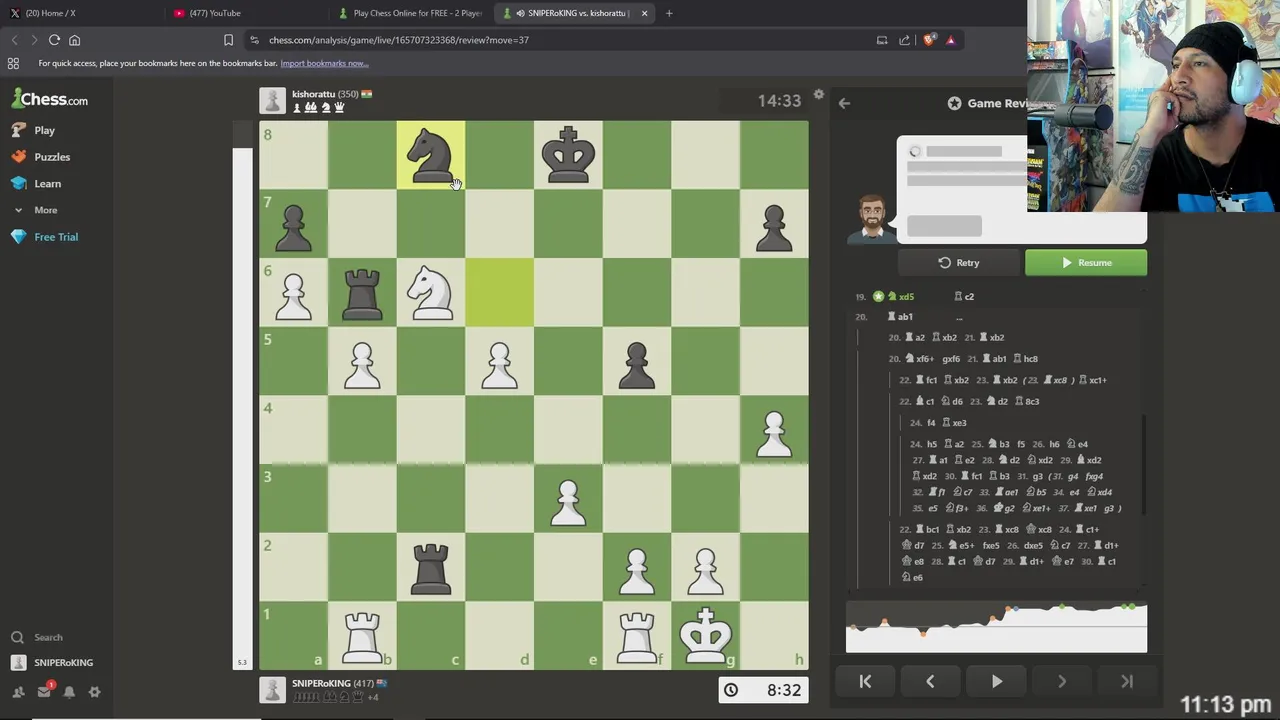Open board settings gear icon
Image resolution: width=1280 pixels, height=720 pixels.
[818, 95]
